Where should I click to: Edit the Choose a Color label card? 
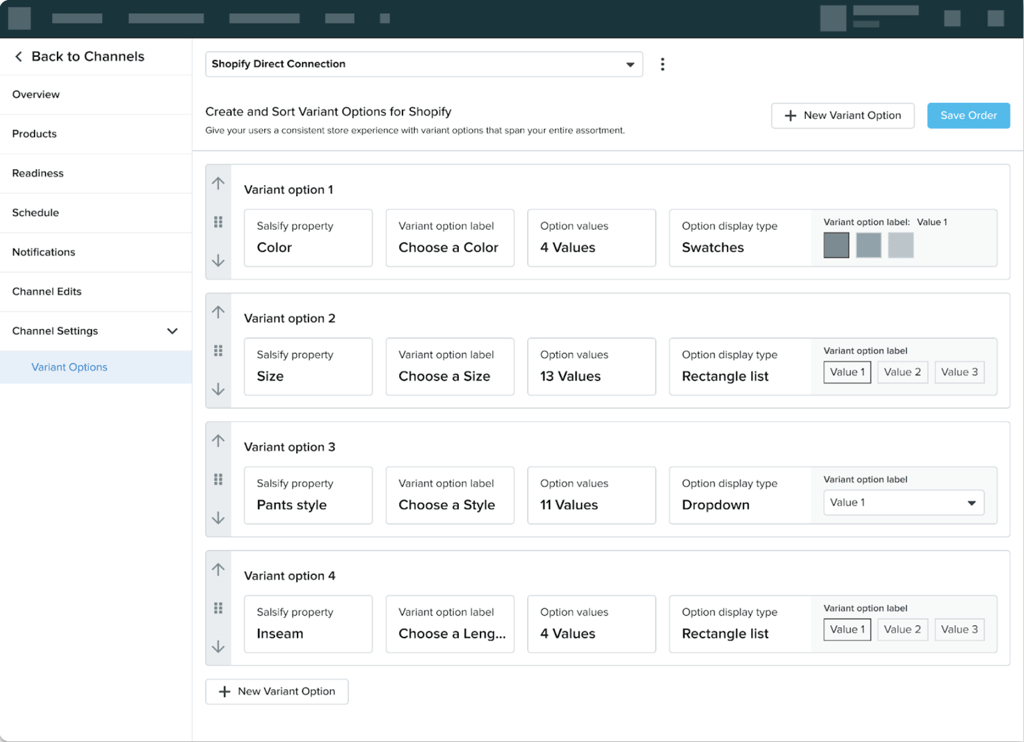450,238
